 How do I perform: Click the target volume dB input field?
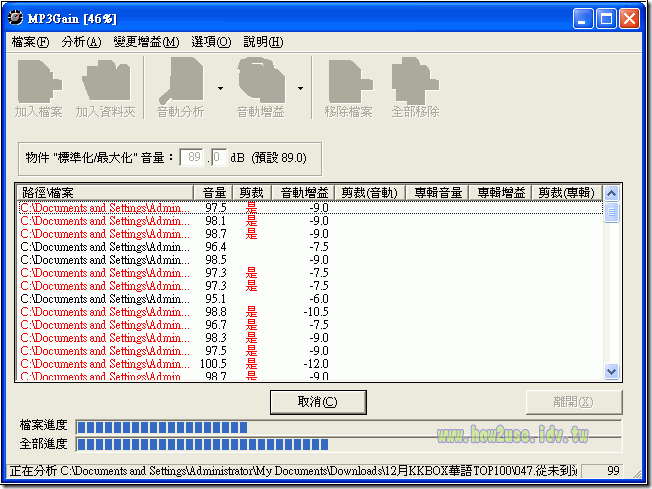coord(192,157)
